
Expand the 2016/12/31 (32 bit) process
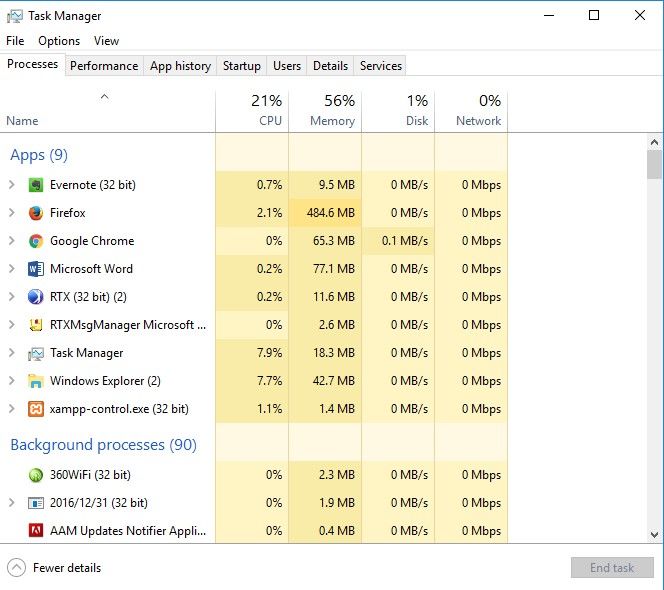[12, 503]
